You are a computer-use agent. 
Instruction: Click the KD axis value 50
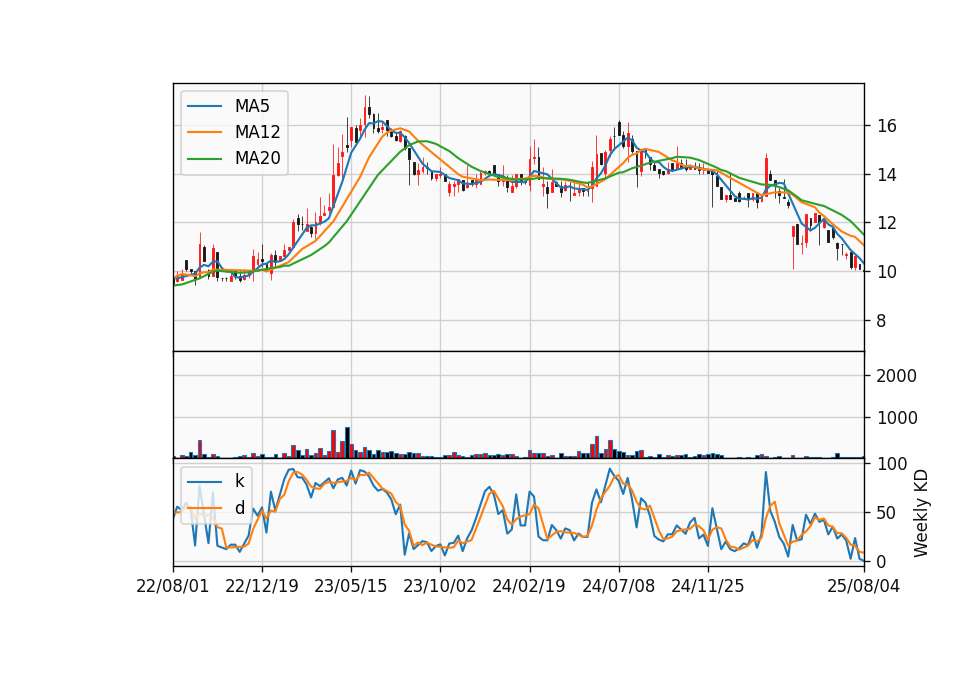887,513
